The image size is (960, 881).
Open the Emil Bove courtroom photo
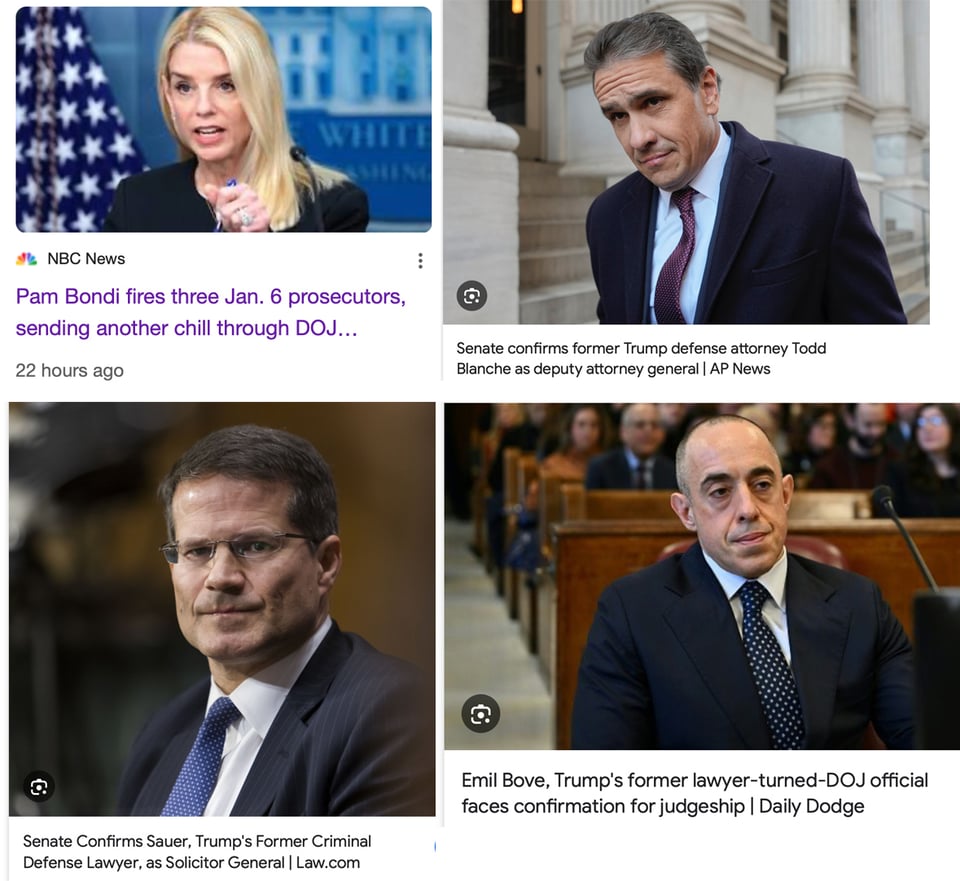click(x=702, y=575)
